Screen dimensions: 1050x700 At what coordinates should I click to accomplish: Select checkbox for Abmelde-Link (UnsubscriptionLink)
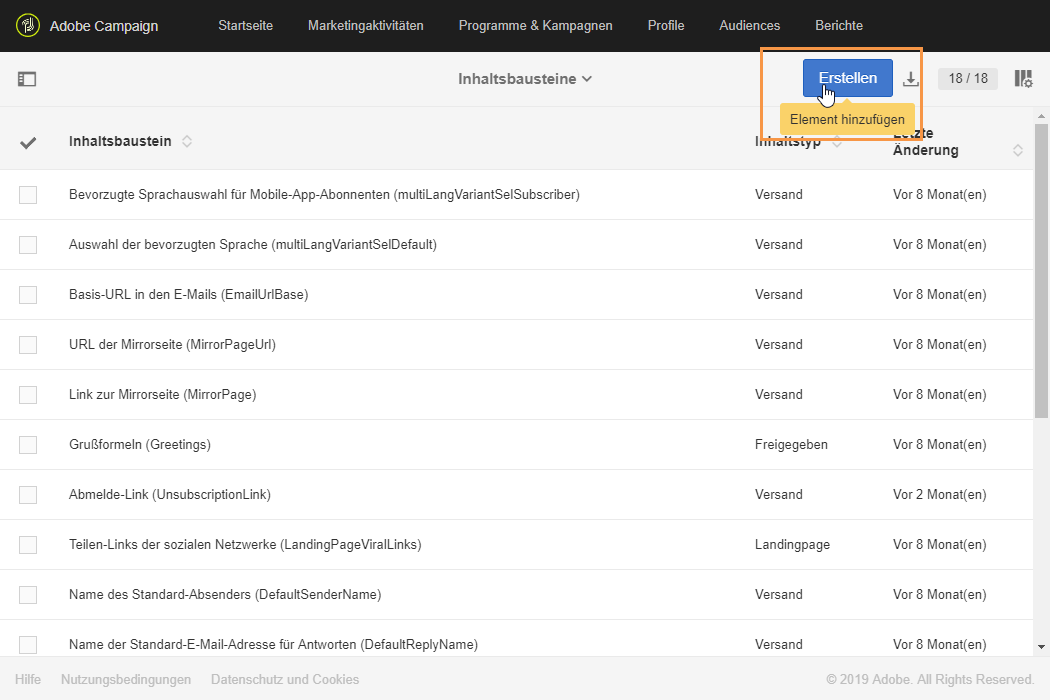28,495
